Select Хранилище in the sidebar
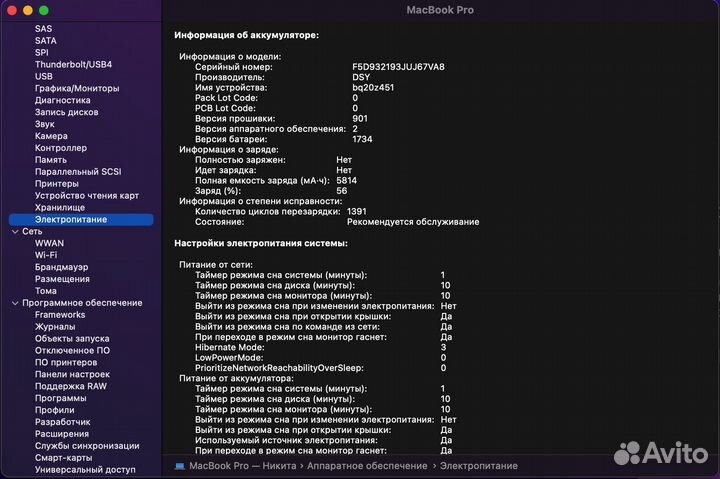 coord(60,208)
